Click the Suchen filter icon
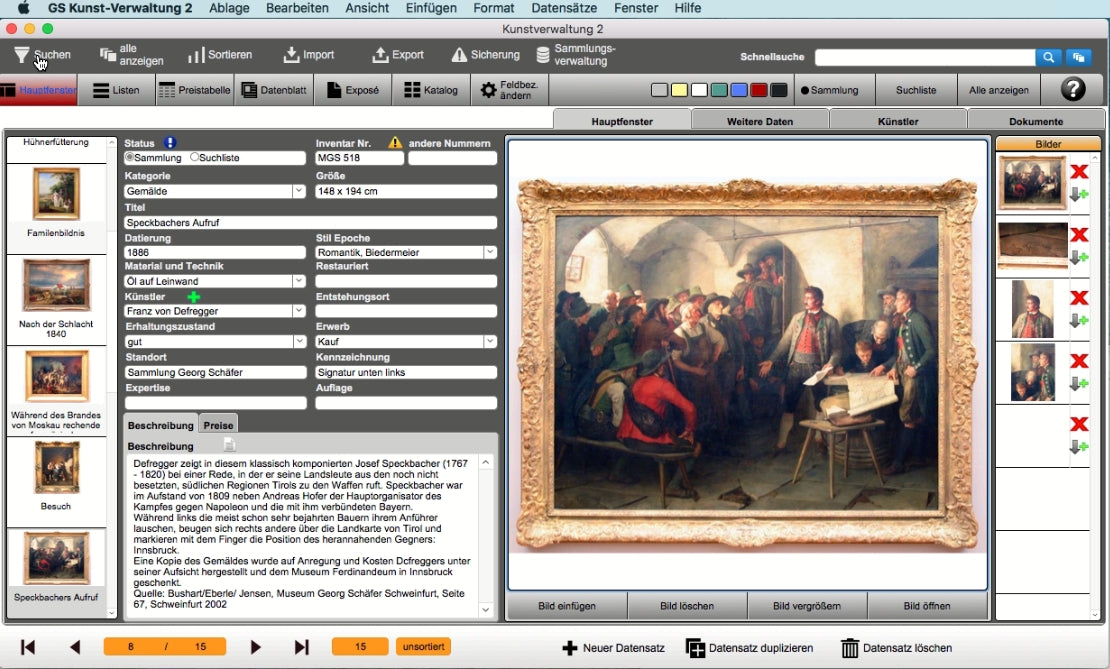The height and width of the screenshot is (669, 1110). 21,55
